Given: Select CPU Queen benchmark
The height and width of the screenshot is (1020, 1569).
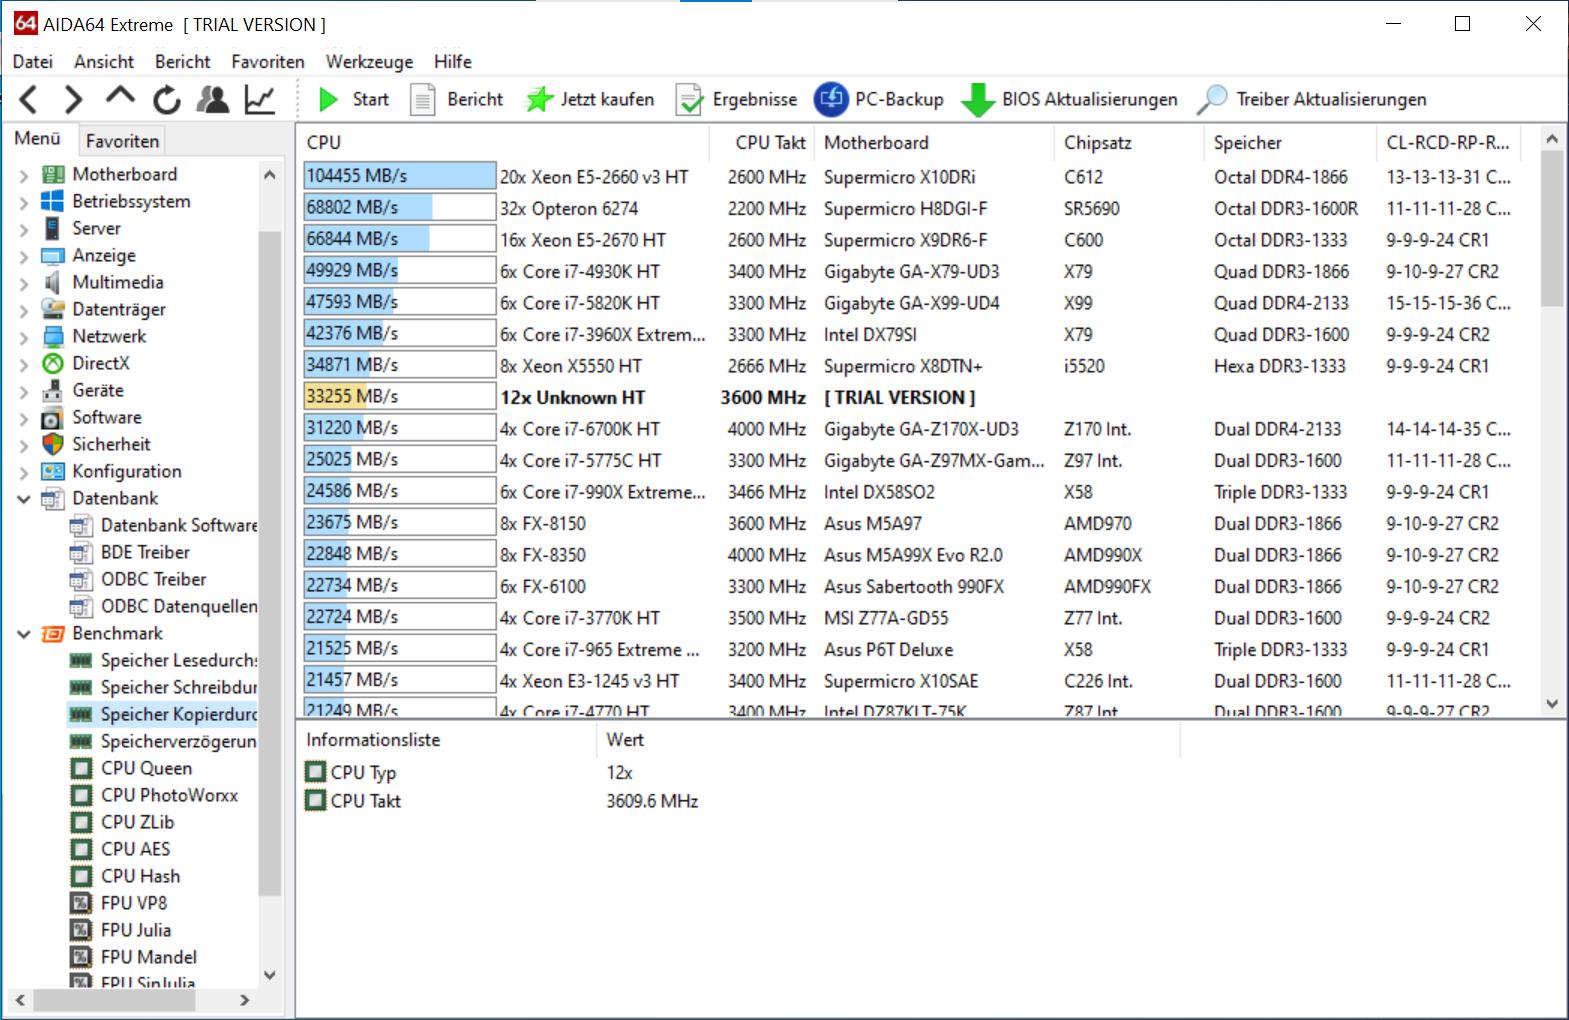Looking at the screenshot, I should pos(146,768).
